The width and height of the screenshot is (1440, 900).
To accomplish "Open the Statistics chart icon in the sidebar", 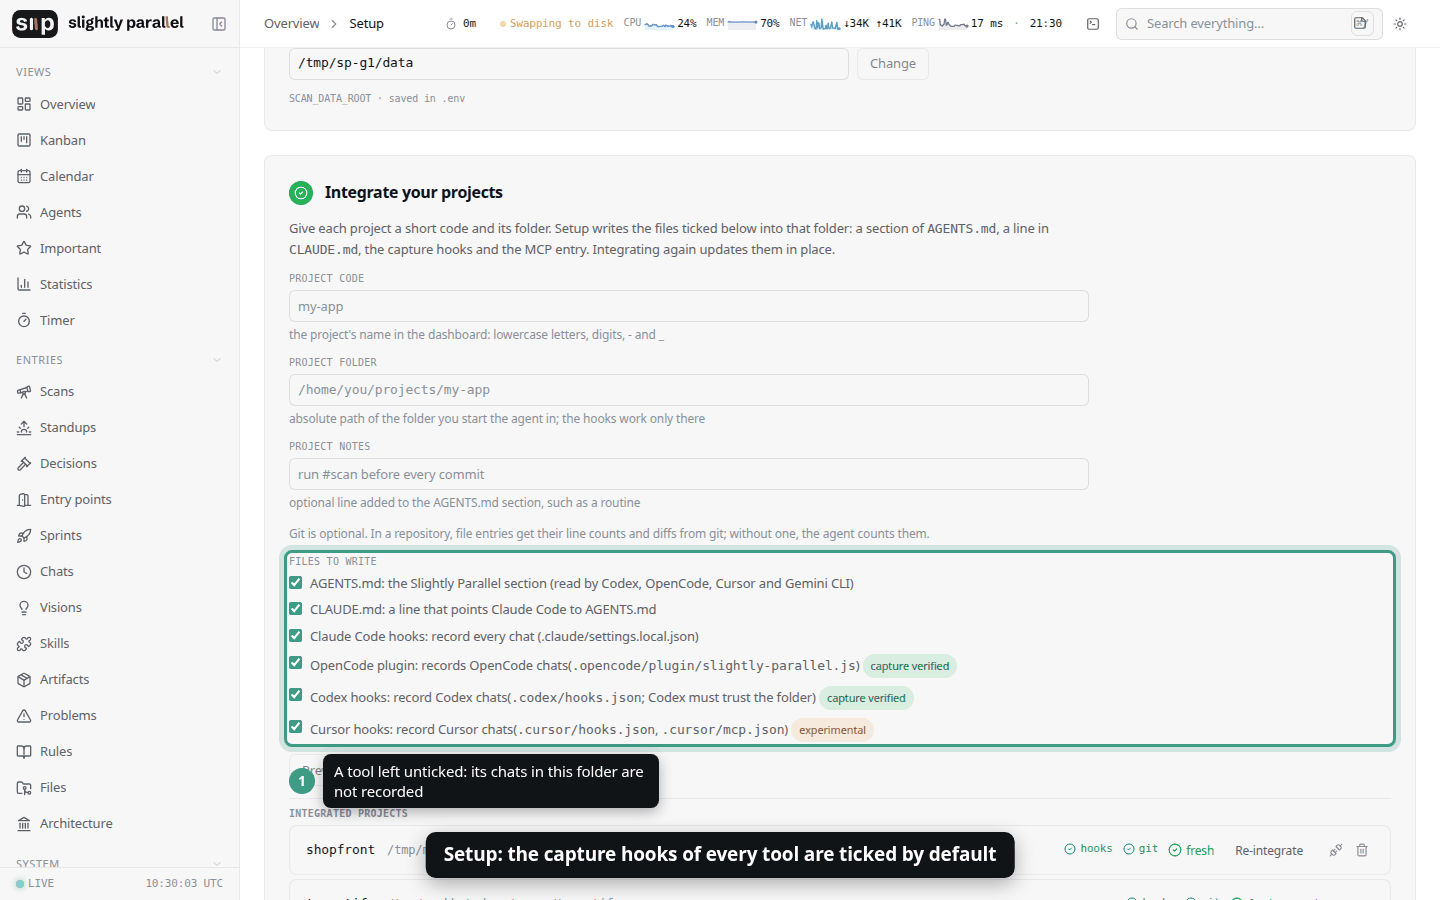I will click(24, 284).
